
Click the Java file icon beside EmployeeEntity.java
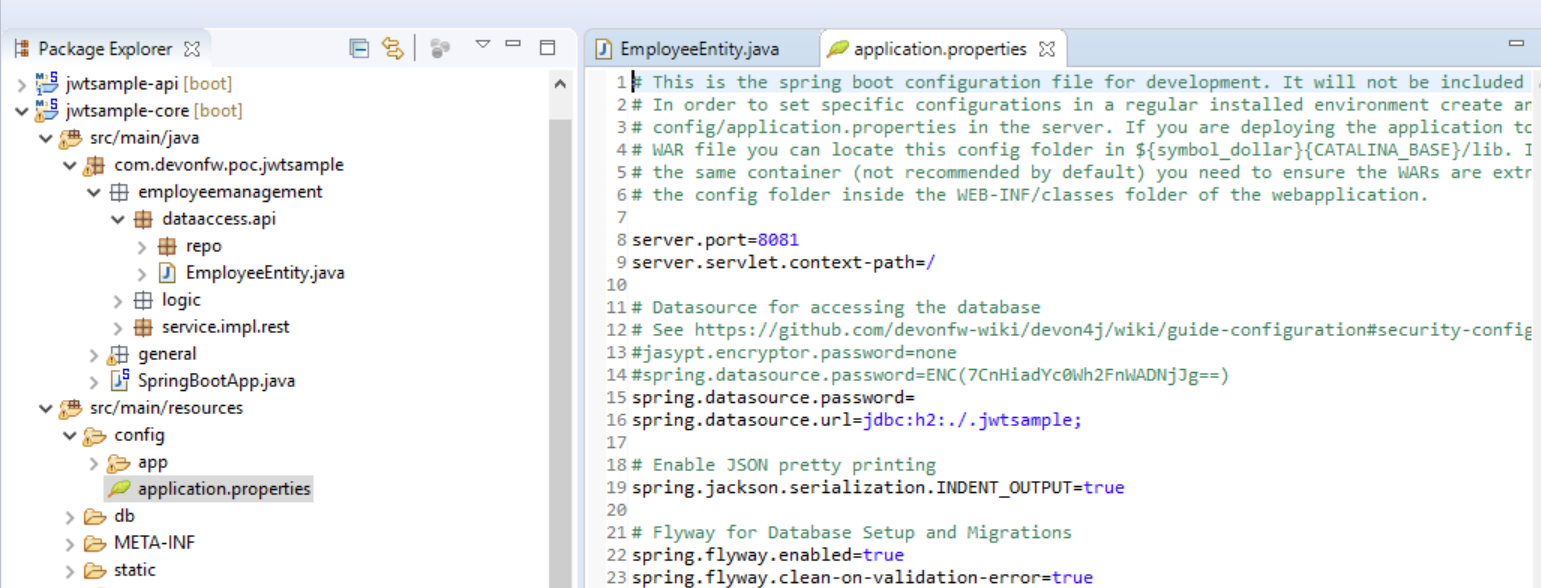tap(168, 272)
